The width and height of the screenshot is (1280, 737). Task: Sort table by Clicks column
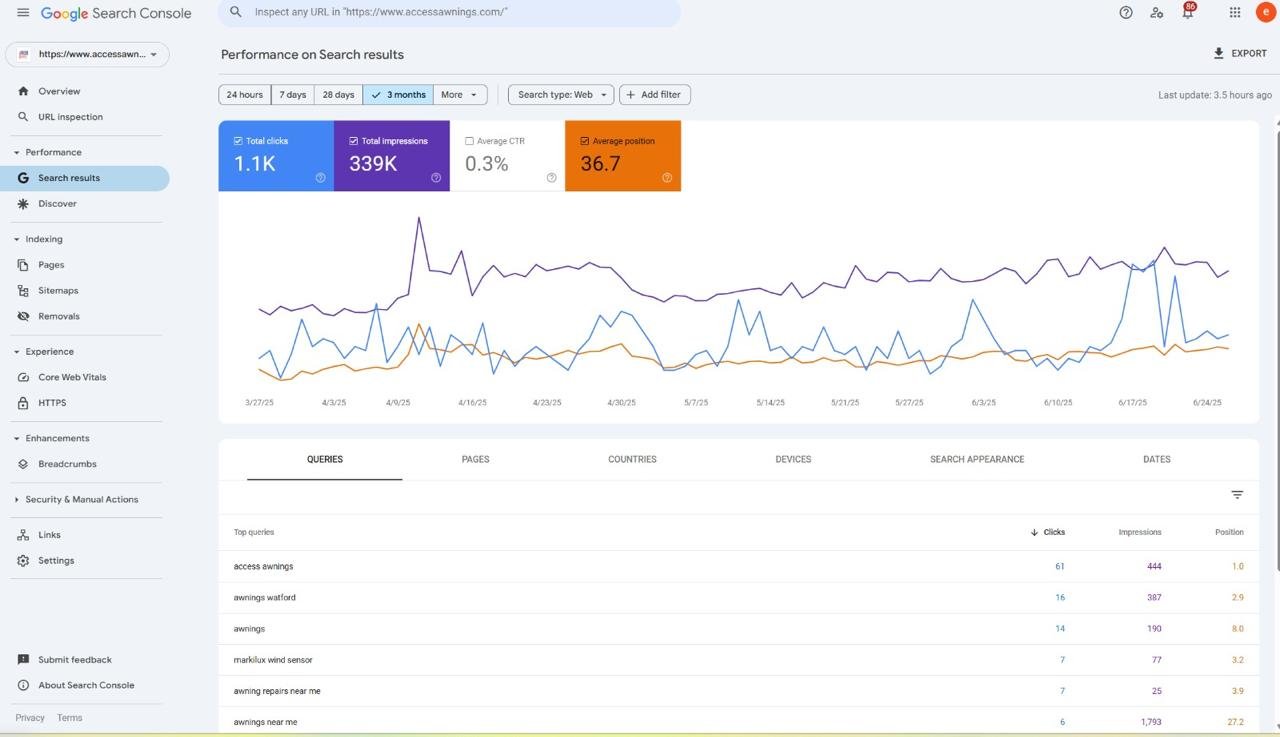coord(1048,532)
